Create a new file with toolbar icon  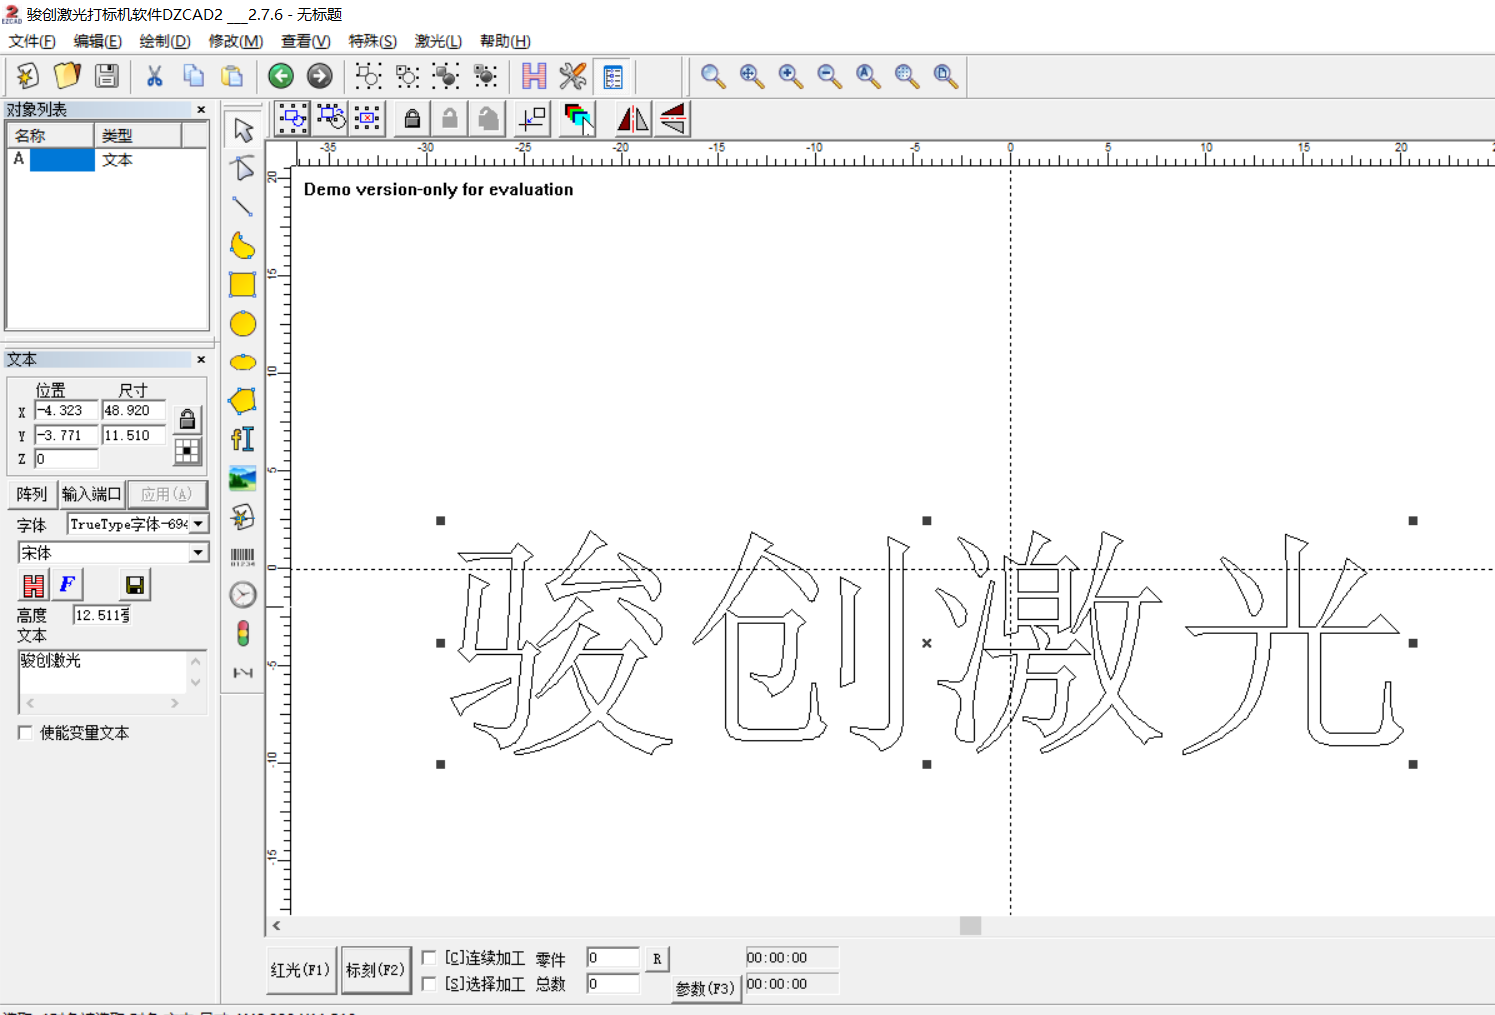click(28, 76)
